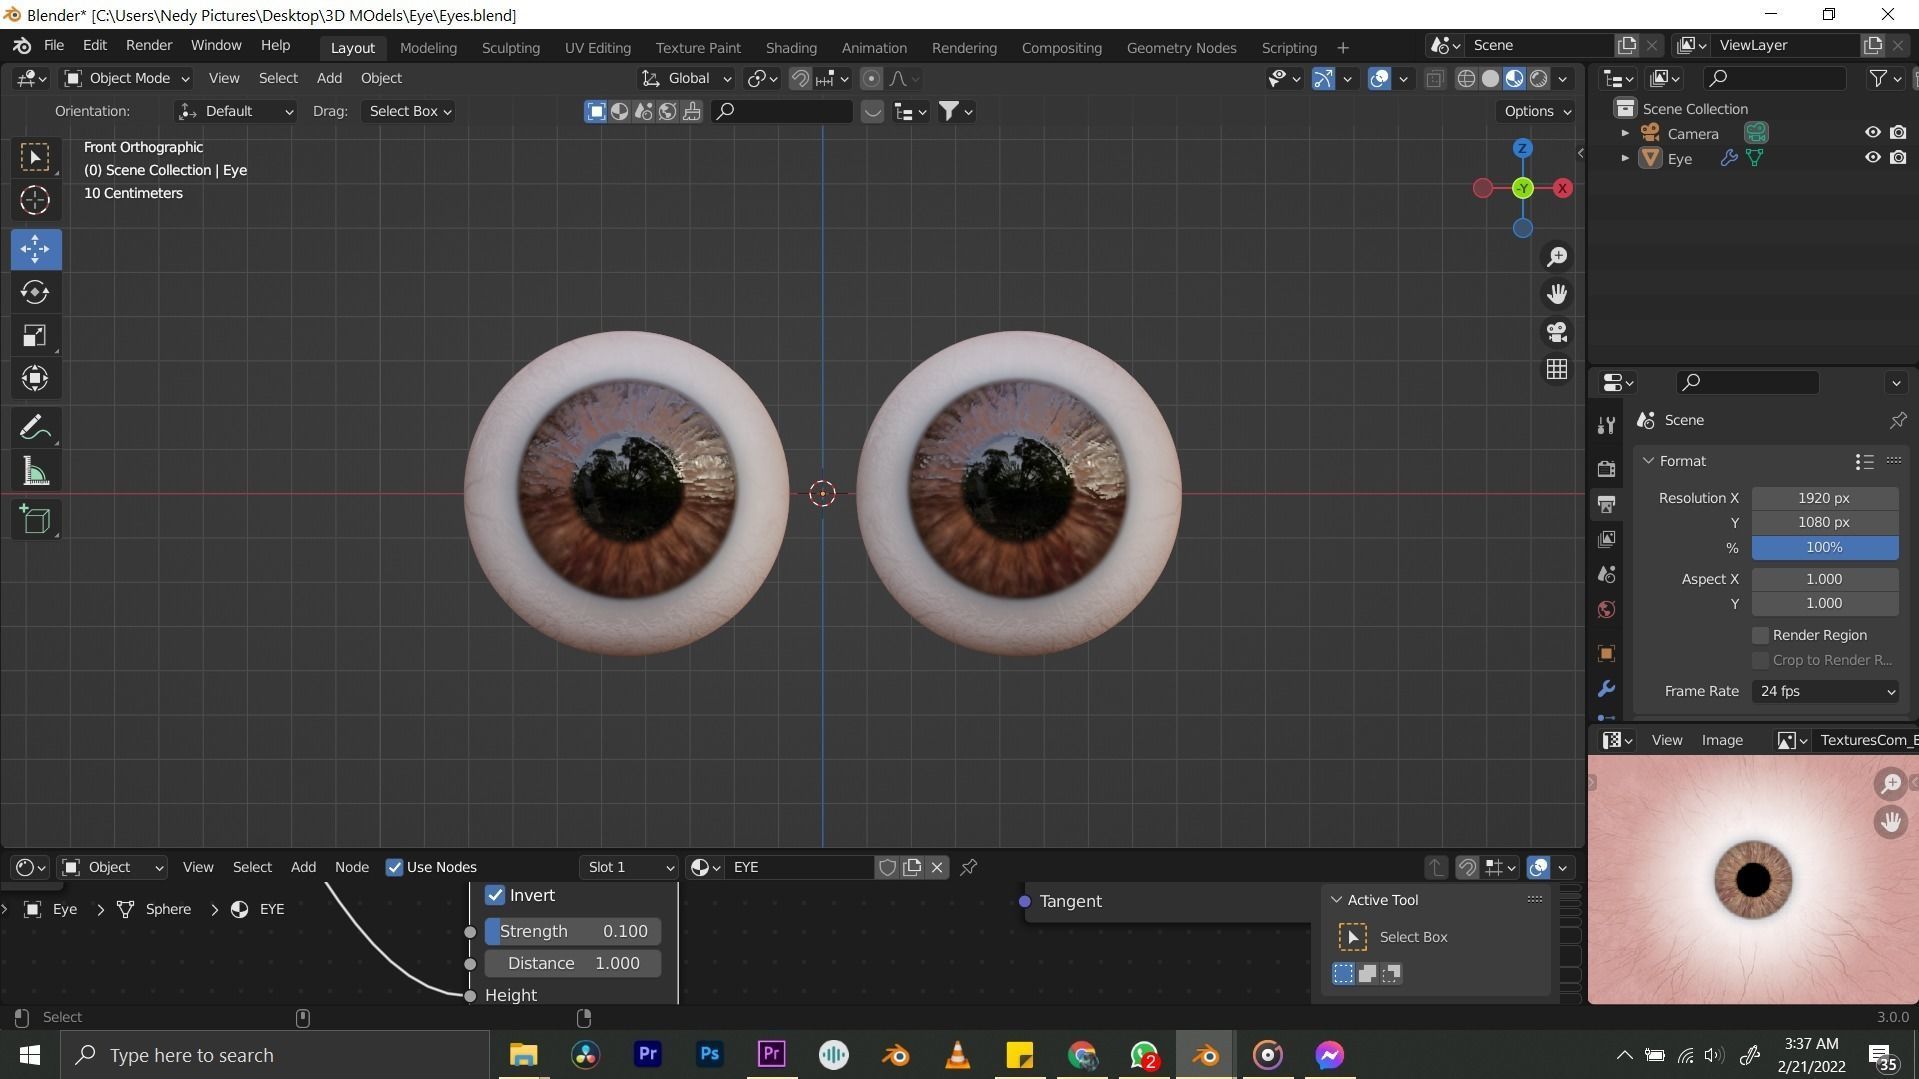Viewport: 1919px width, 1079px height.
Task: Click the viewport pan hand icon
Action: [1557, 294]
